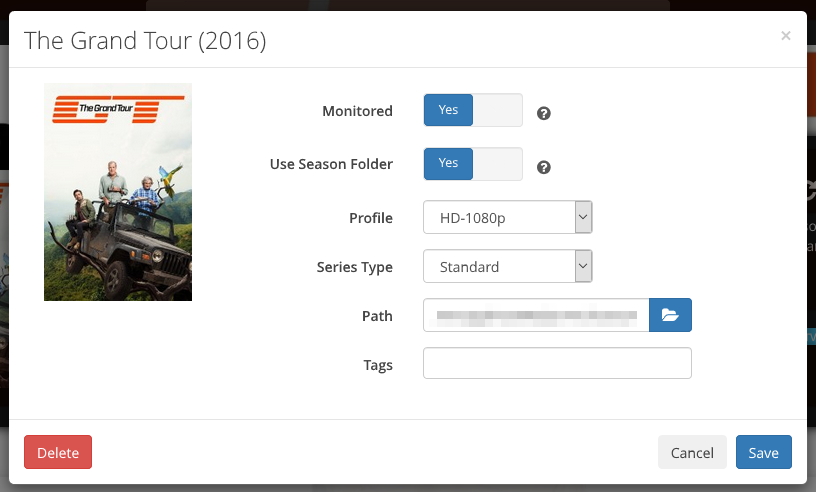Image resolution: width=816 pixels, height=492 pixels.
Task: Click the arrow of the Profile select
Action: coord(583,217)
